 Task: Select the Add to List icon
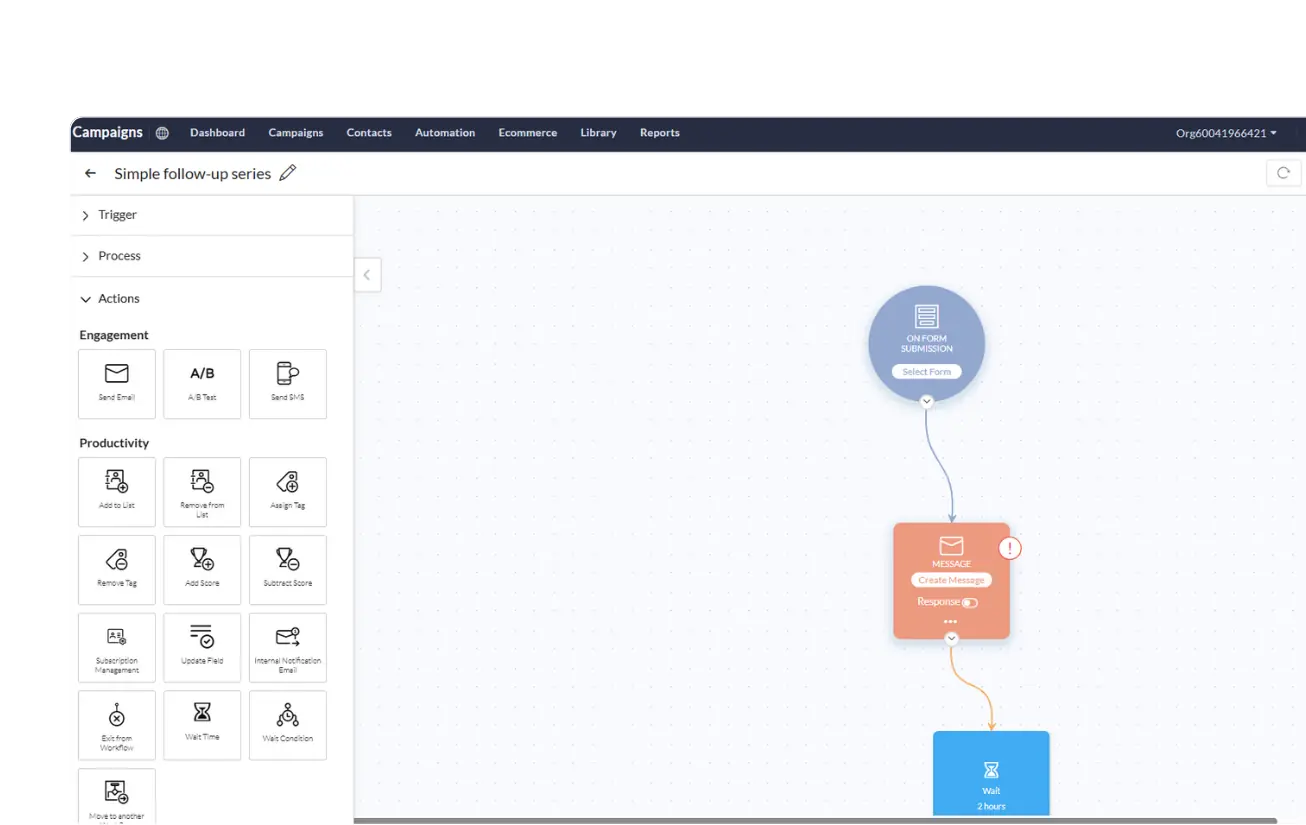tap(117, 482)
